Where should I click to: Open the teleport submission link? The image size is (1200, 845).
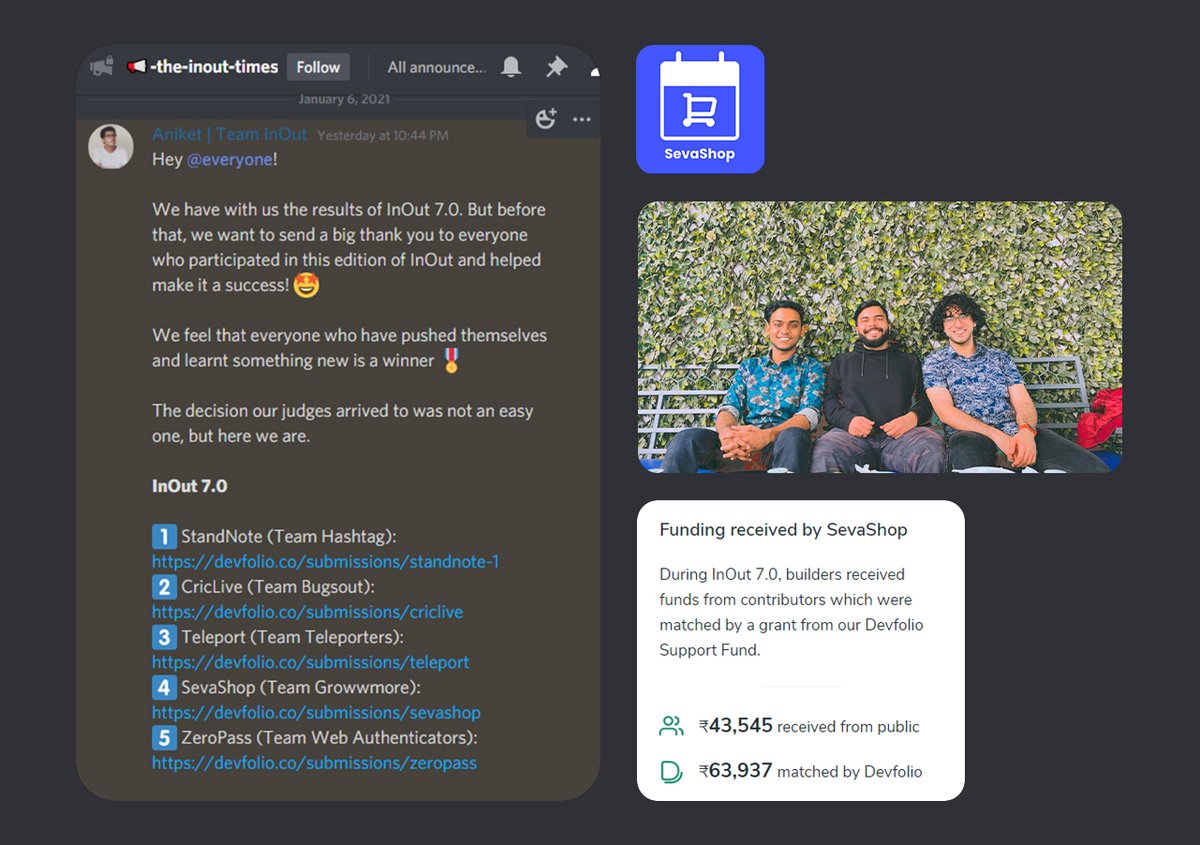tap(310, 662)
